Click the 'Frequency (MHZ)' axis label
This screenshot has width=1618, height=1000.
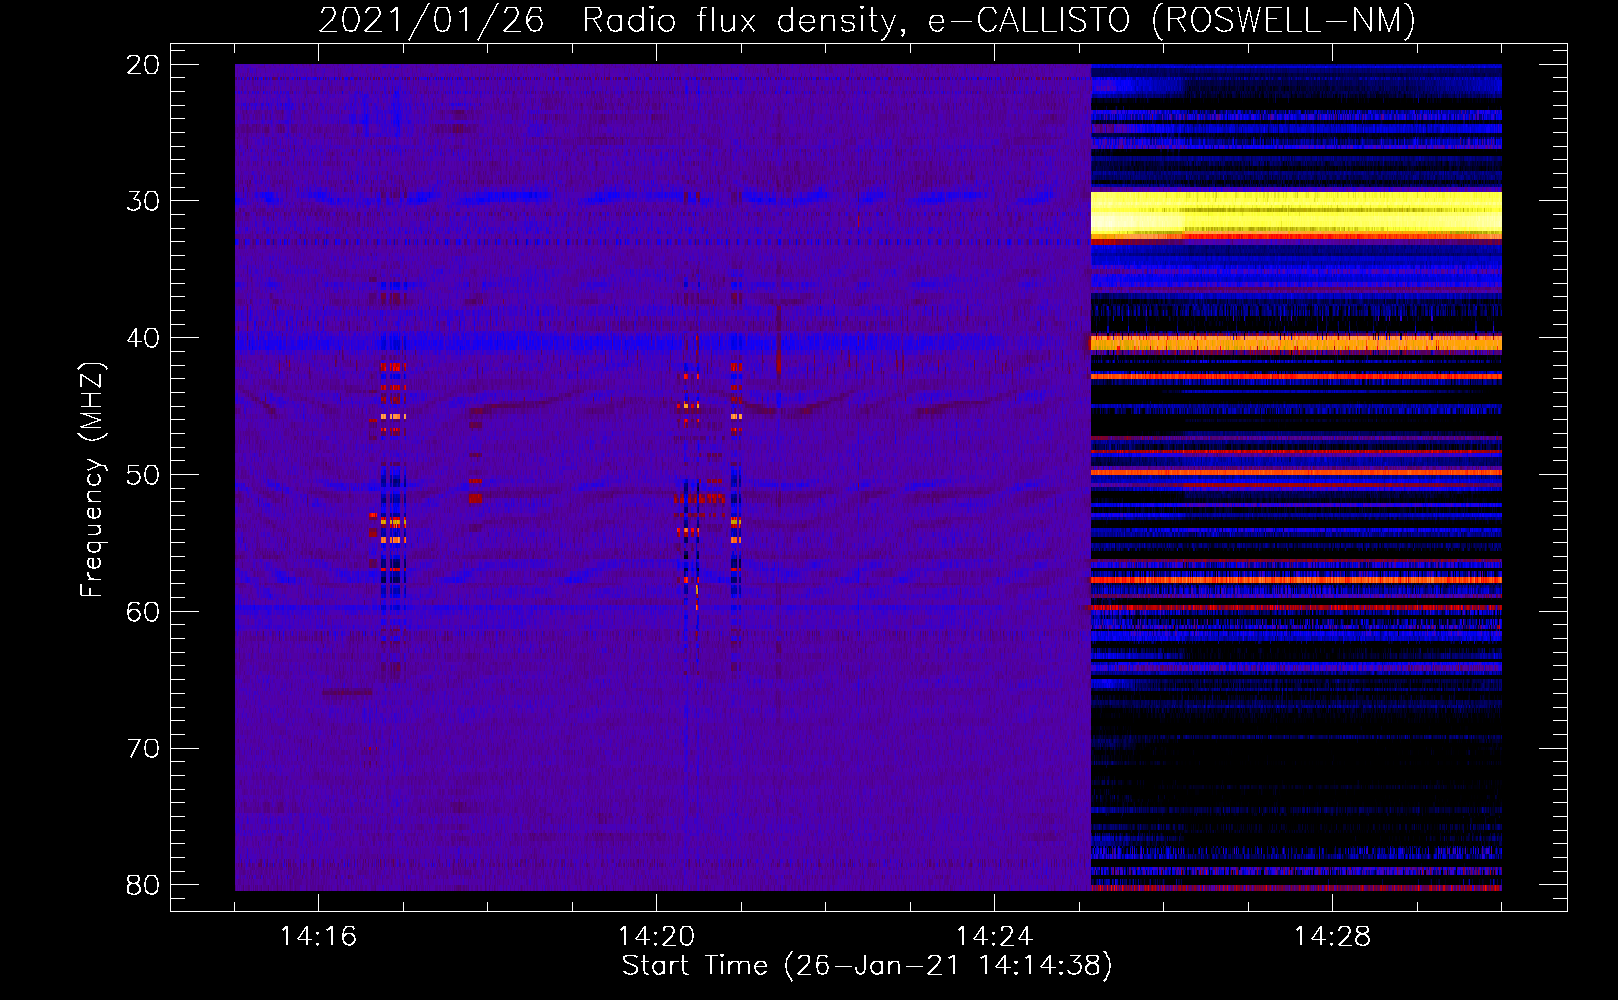click(93, 480)
